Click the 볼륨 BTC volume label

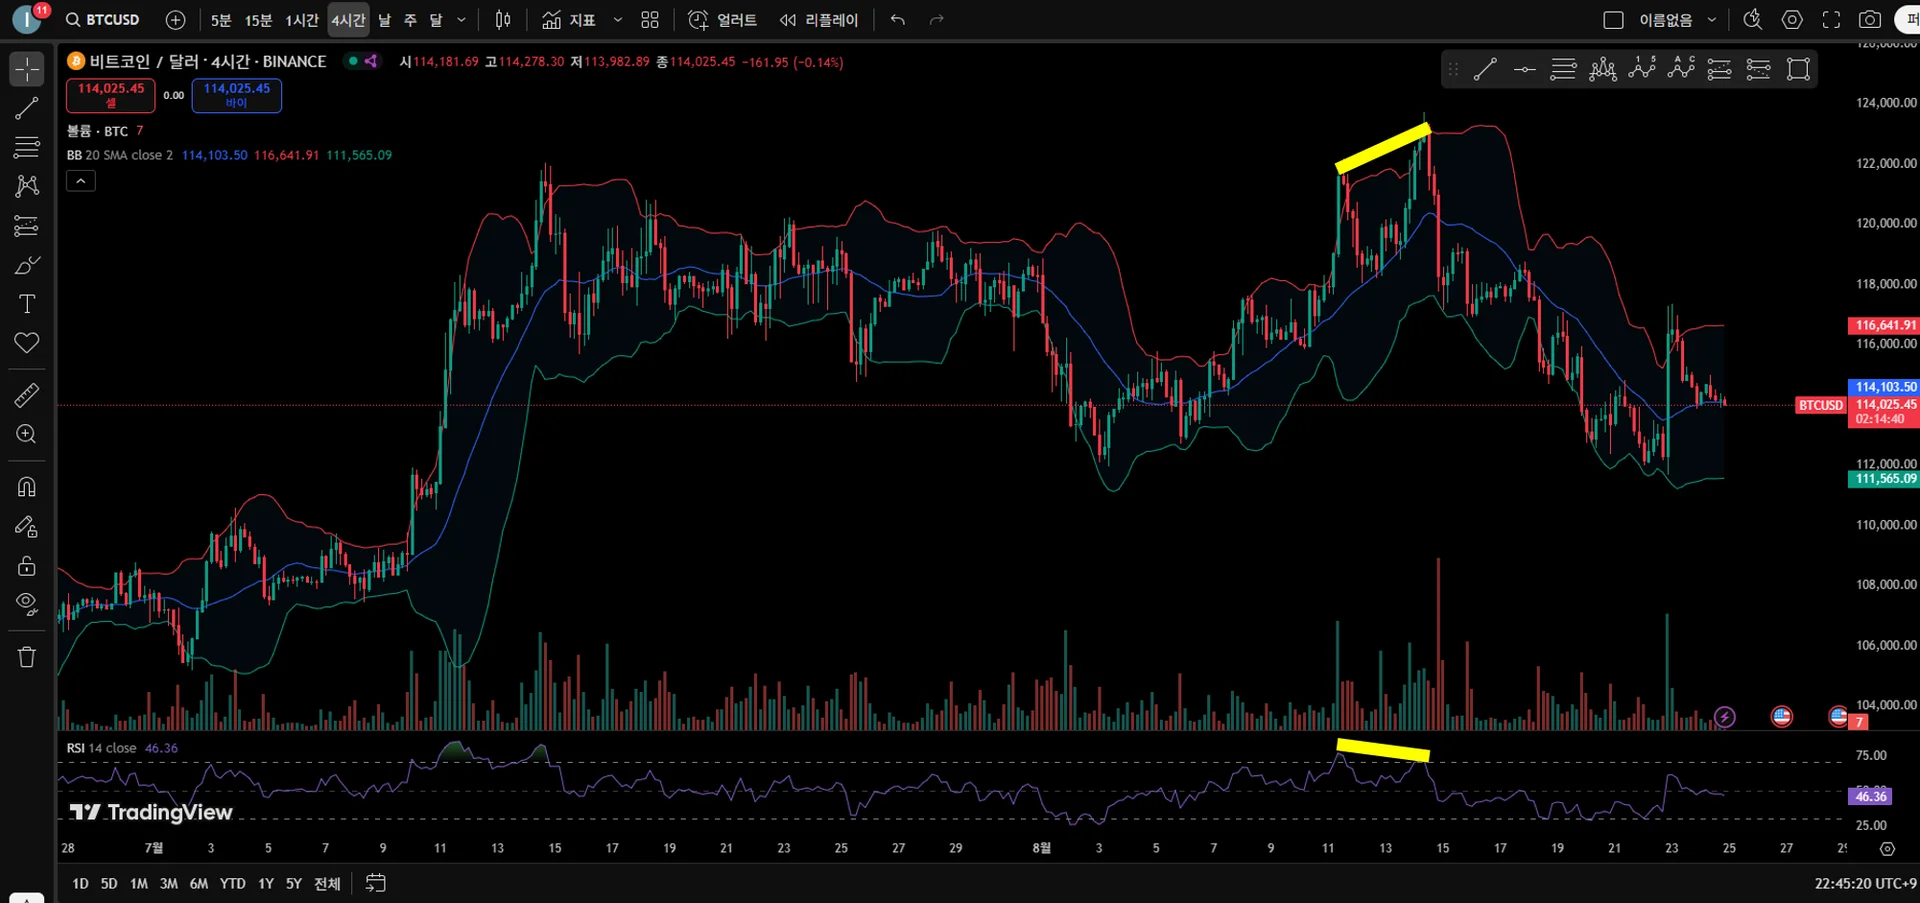pyautogui.click(x=98, y=131)
